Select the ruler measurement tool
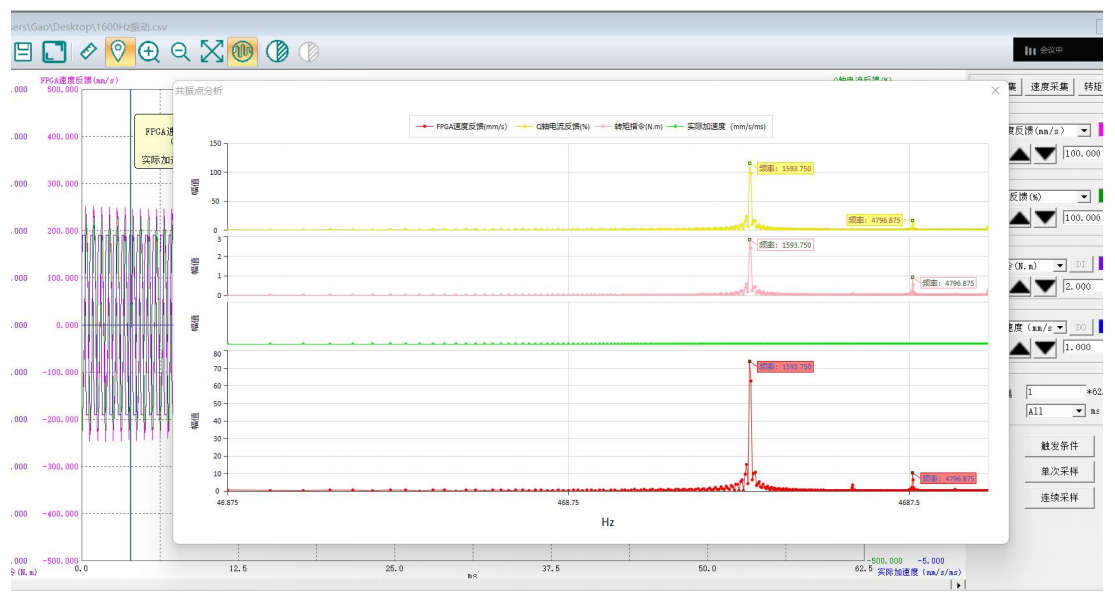Image resolution: width=1115 pixels, height=603 pixels. point(88,52)
